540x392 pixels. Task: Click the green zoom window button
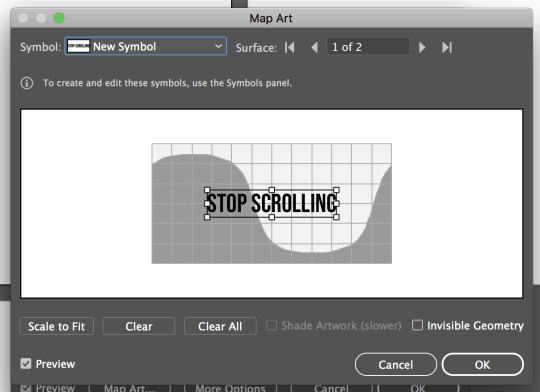coord(59,18)
